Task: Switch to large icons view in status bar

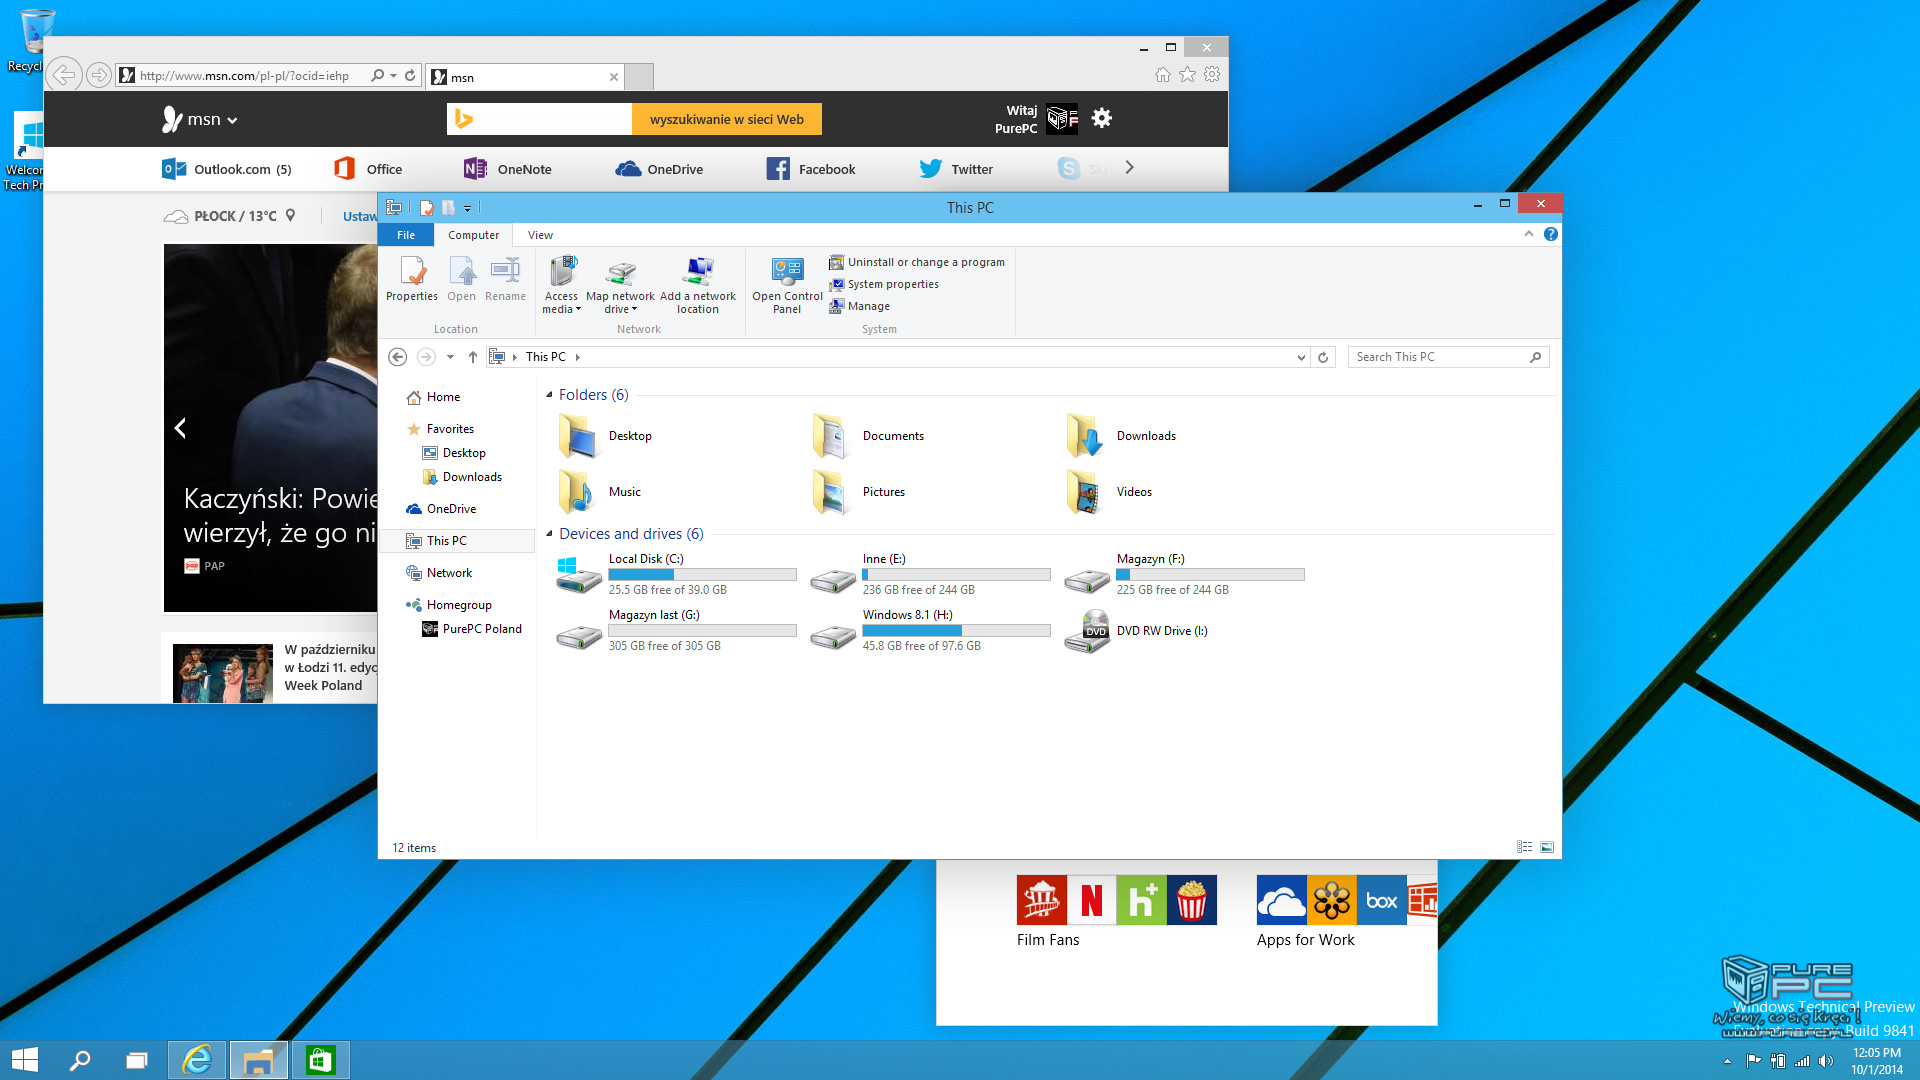Action: coord(1547,847)
